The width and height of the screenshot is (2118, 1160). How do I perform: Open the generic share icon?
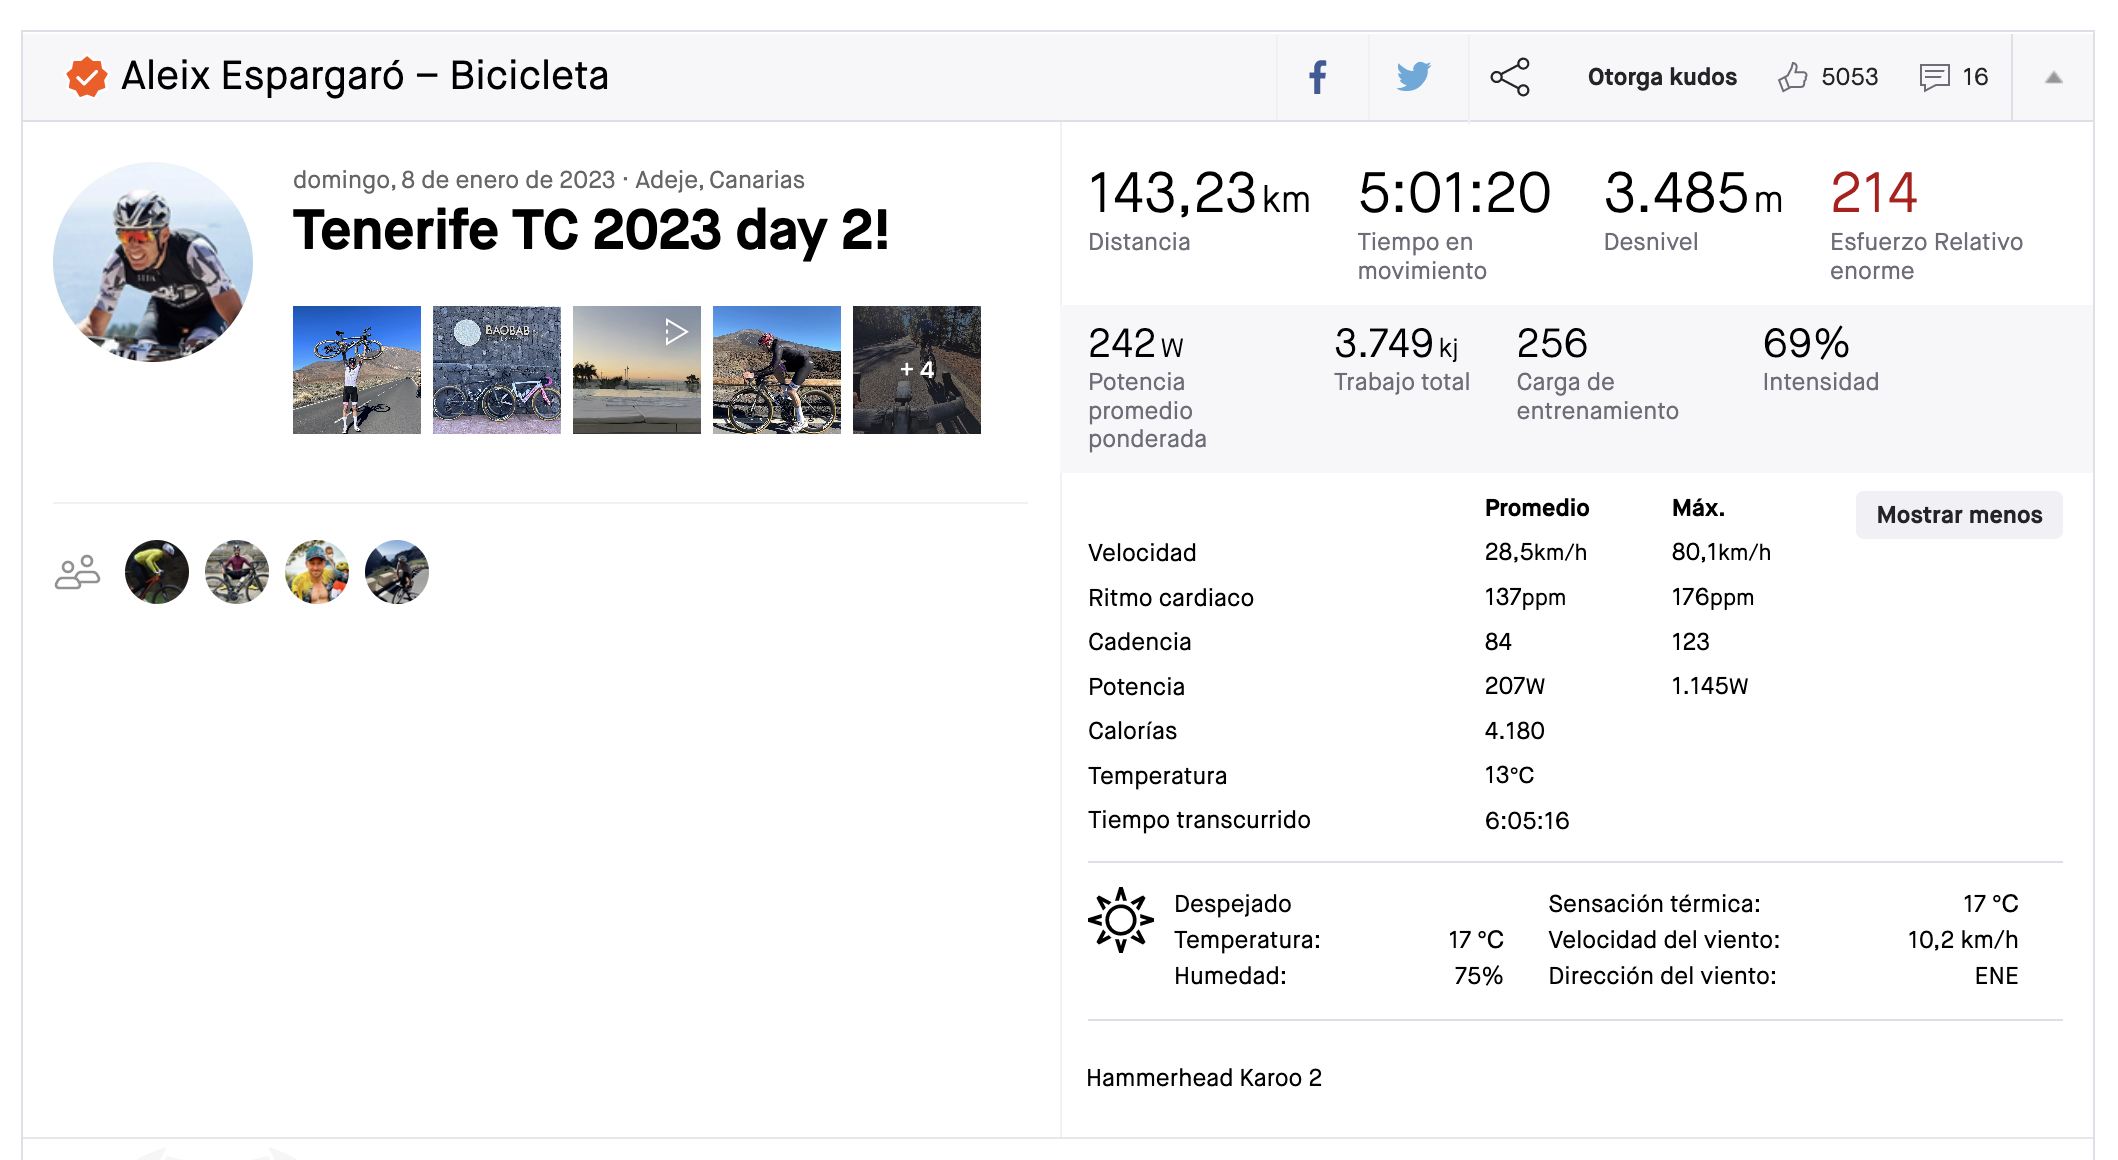point(1510,77)
